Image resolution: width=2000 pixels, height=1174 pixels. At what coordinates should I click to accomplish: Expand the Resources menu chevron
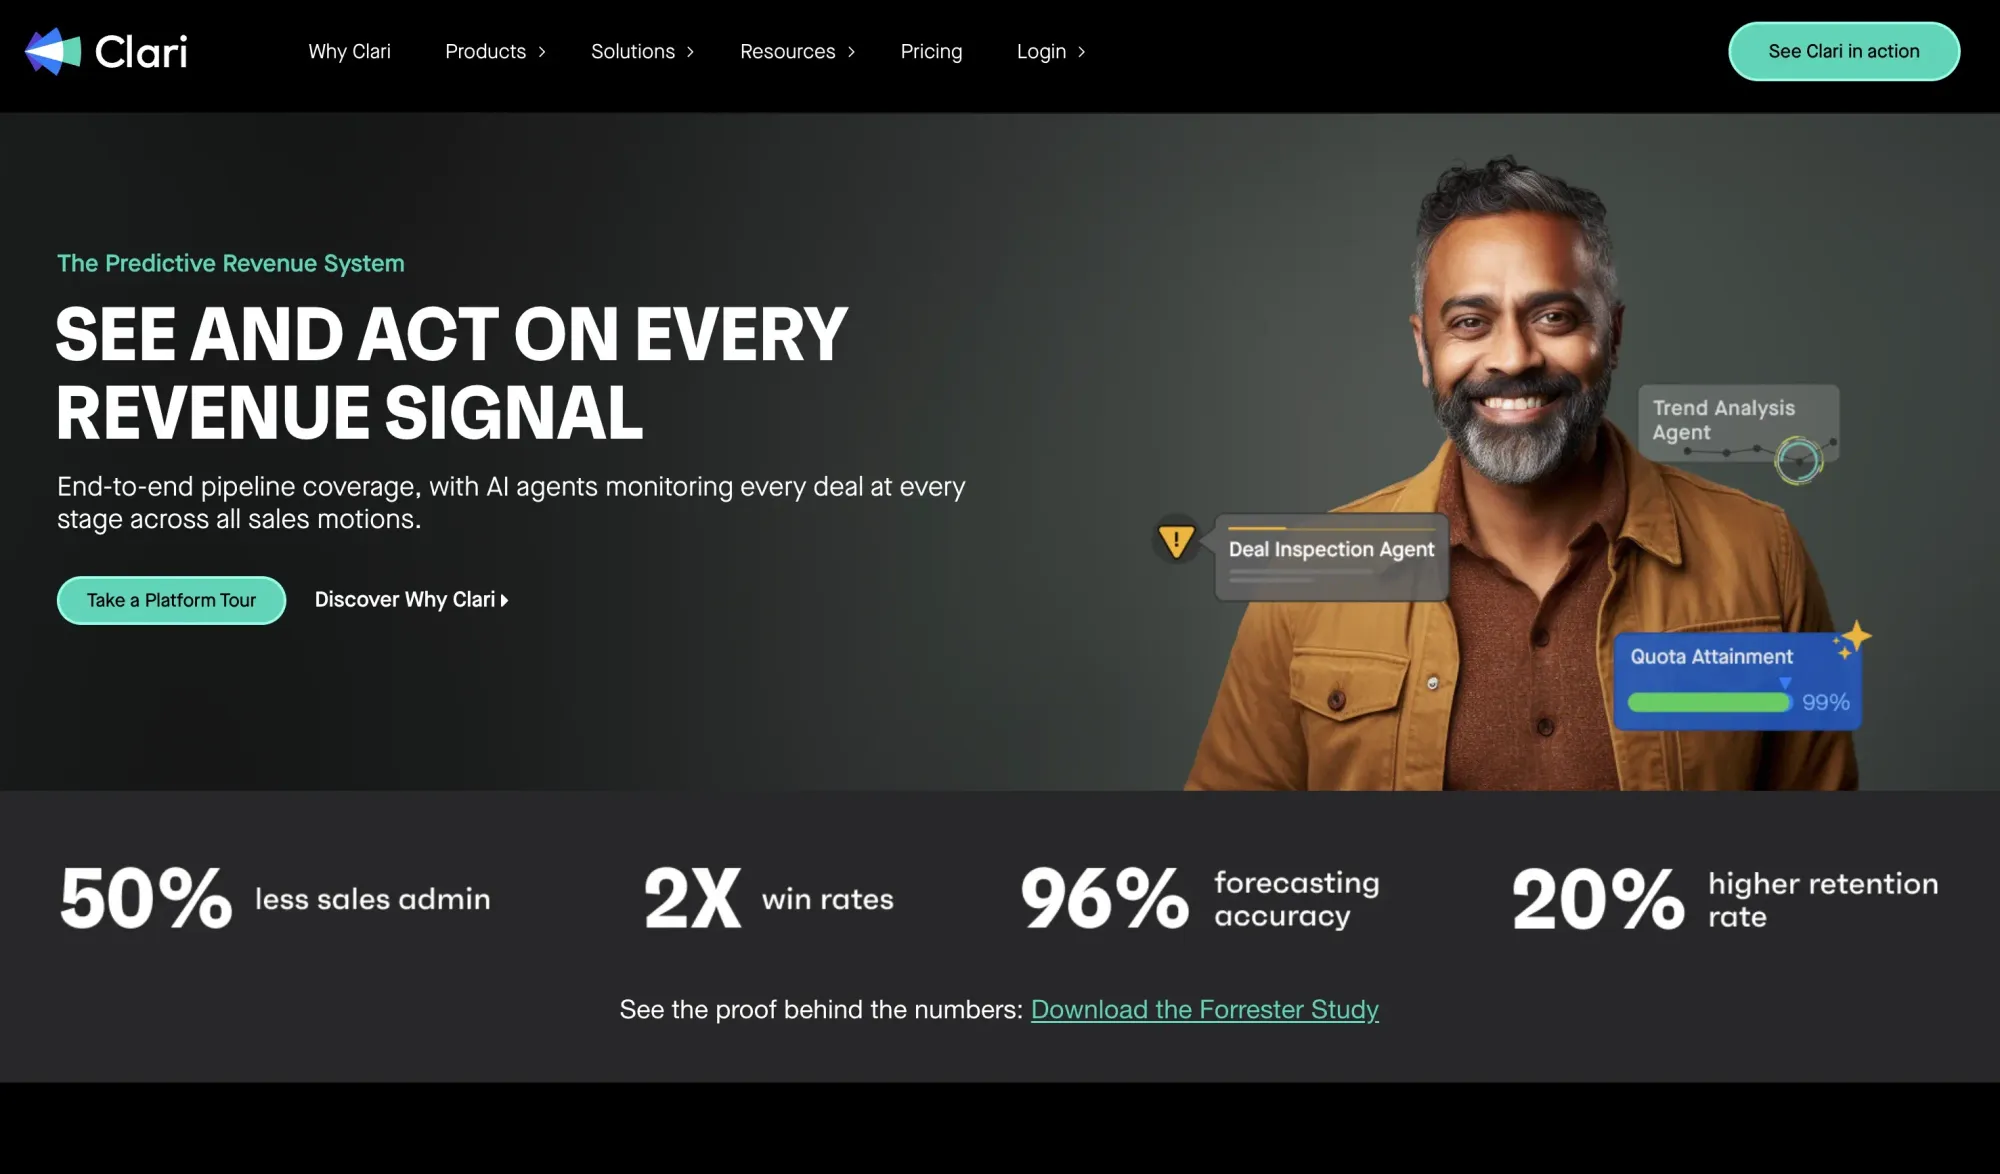click(x=851, y=52)
